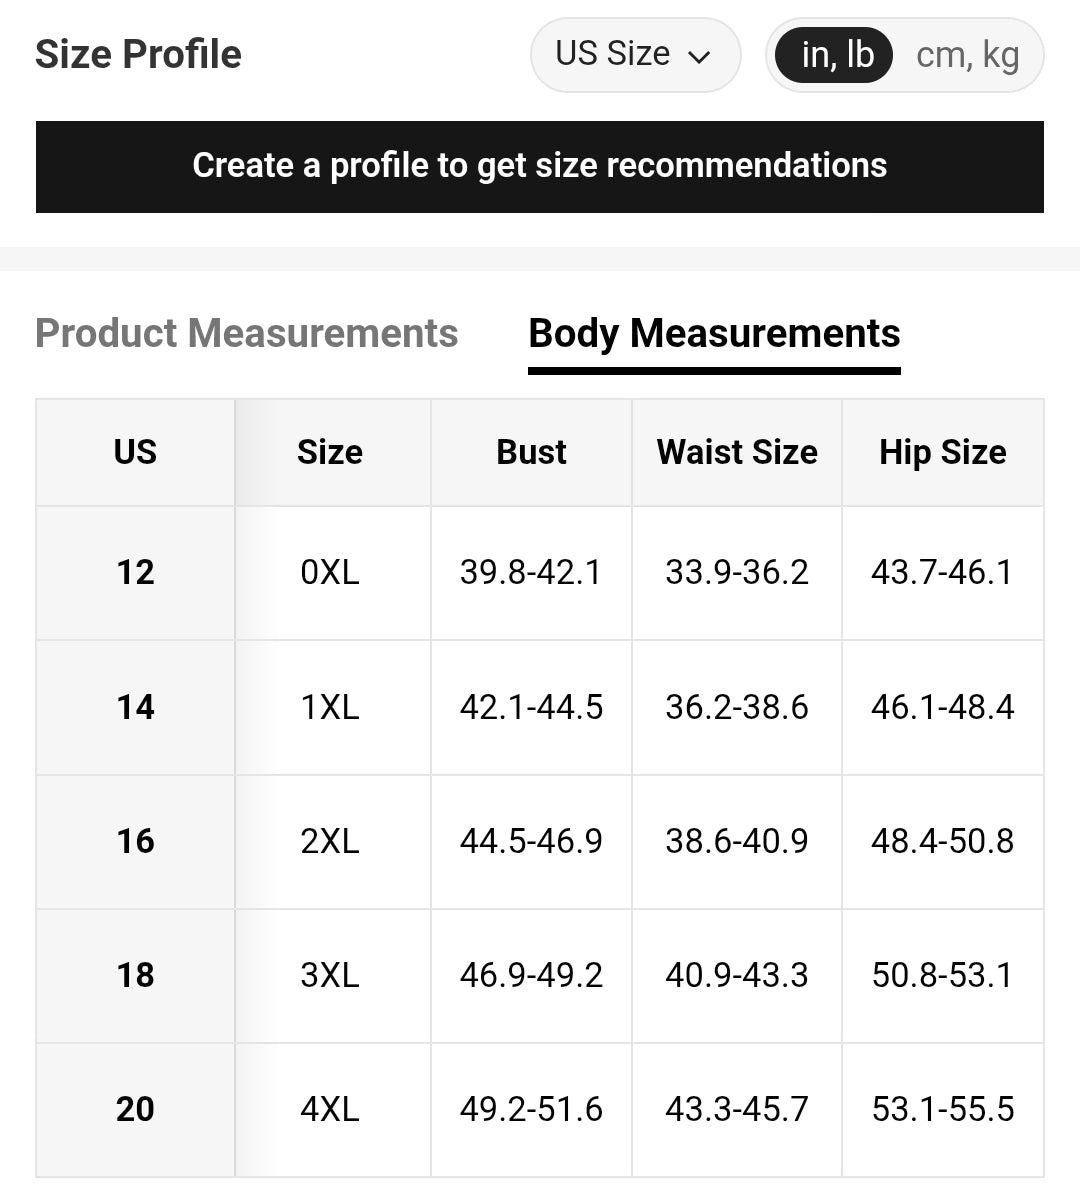This screenshot has height=1194, width=1080.
Task: Switch units to cm, kg
Action: [x=966, y=55]
